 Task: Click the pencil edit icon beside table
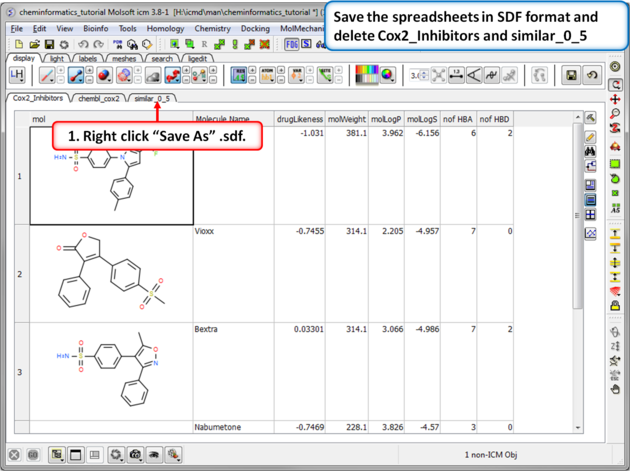591,135
